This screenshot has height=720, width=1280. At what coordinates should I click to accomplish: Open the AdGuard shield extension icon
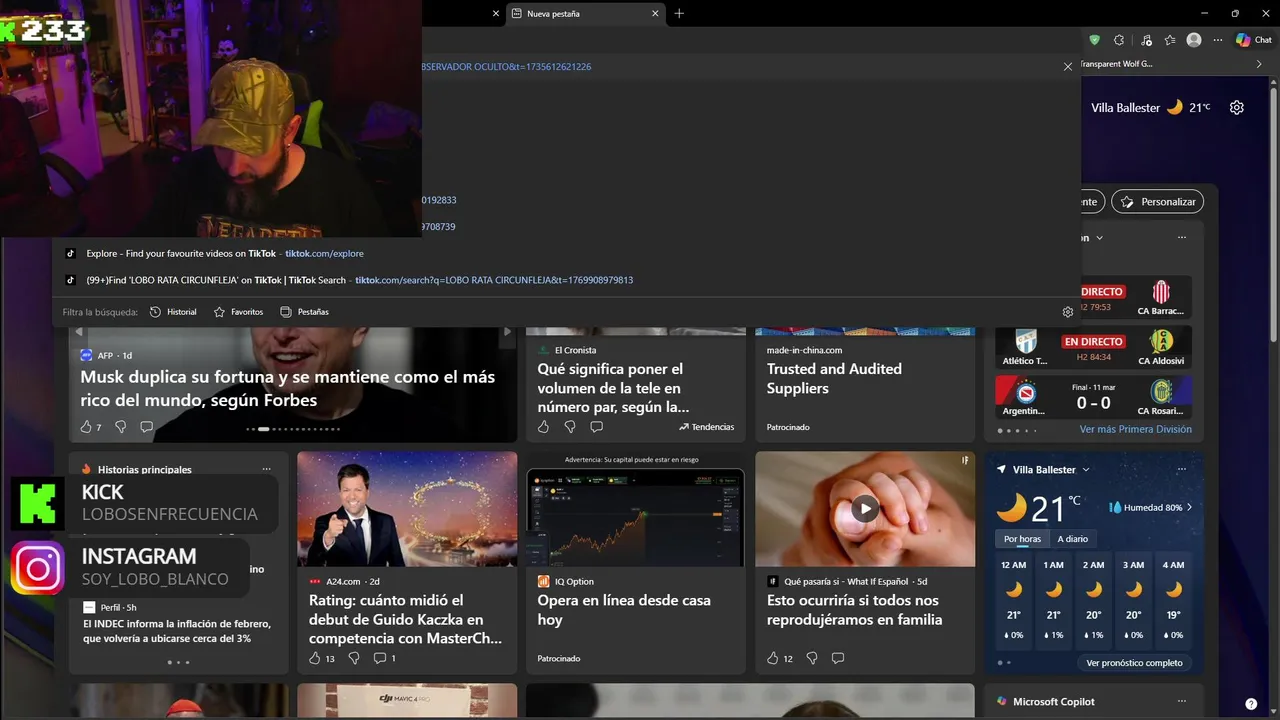click(x=1094, y=40)
